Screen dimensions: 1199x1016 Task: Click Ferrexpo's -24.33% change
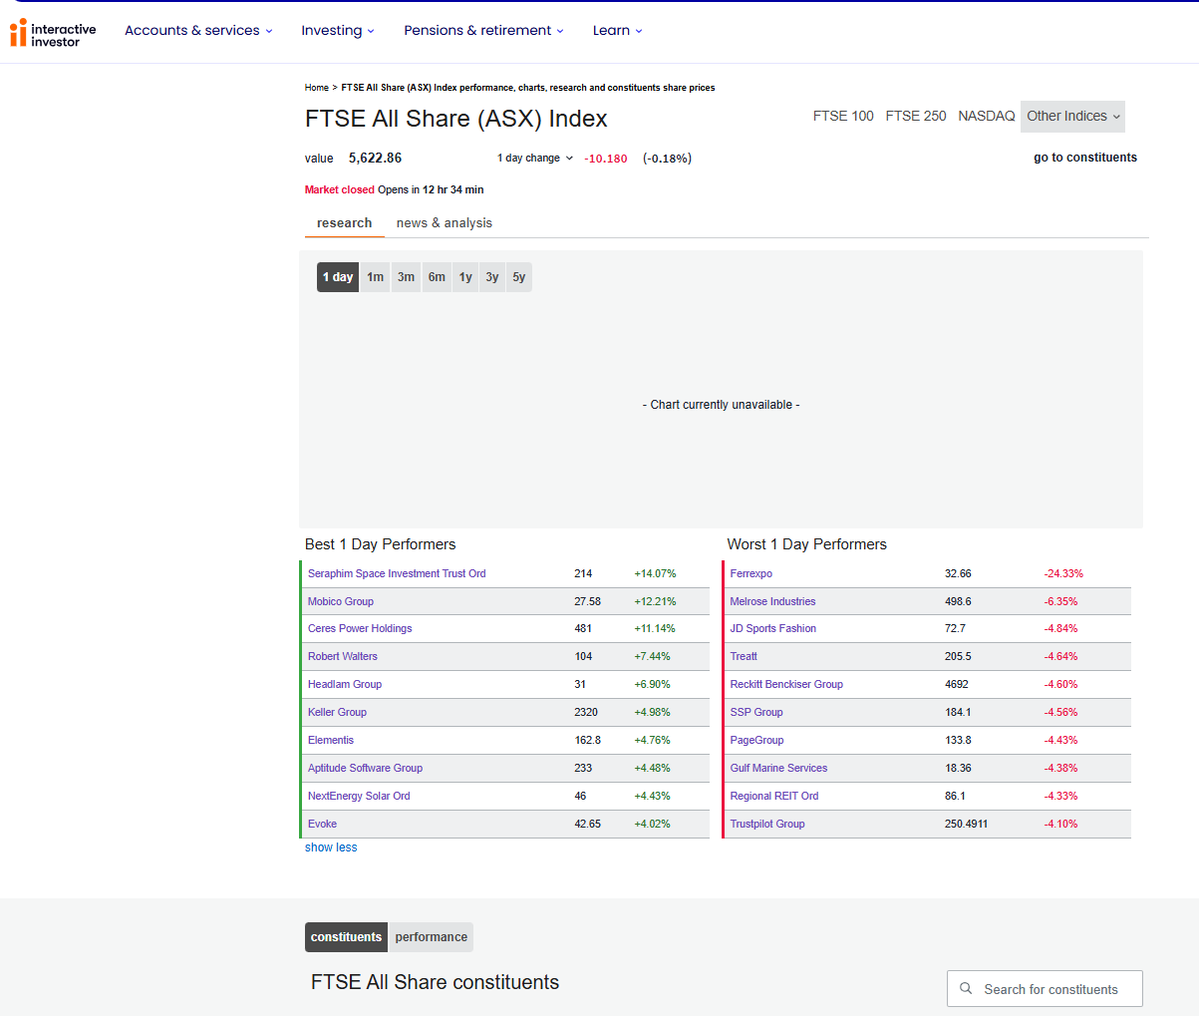point(1063,573)
